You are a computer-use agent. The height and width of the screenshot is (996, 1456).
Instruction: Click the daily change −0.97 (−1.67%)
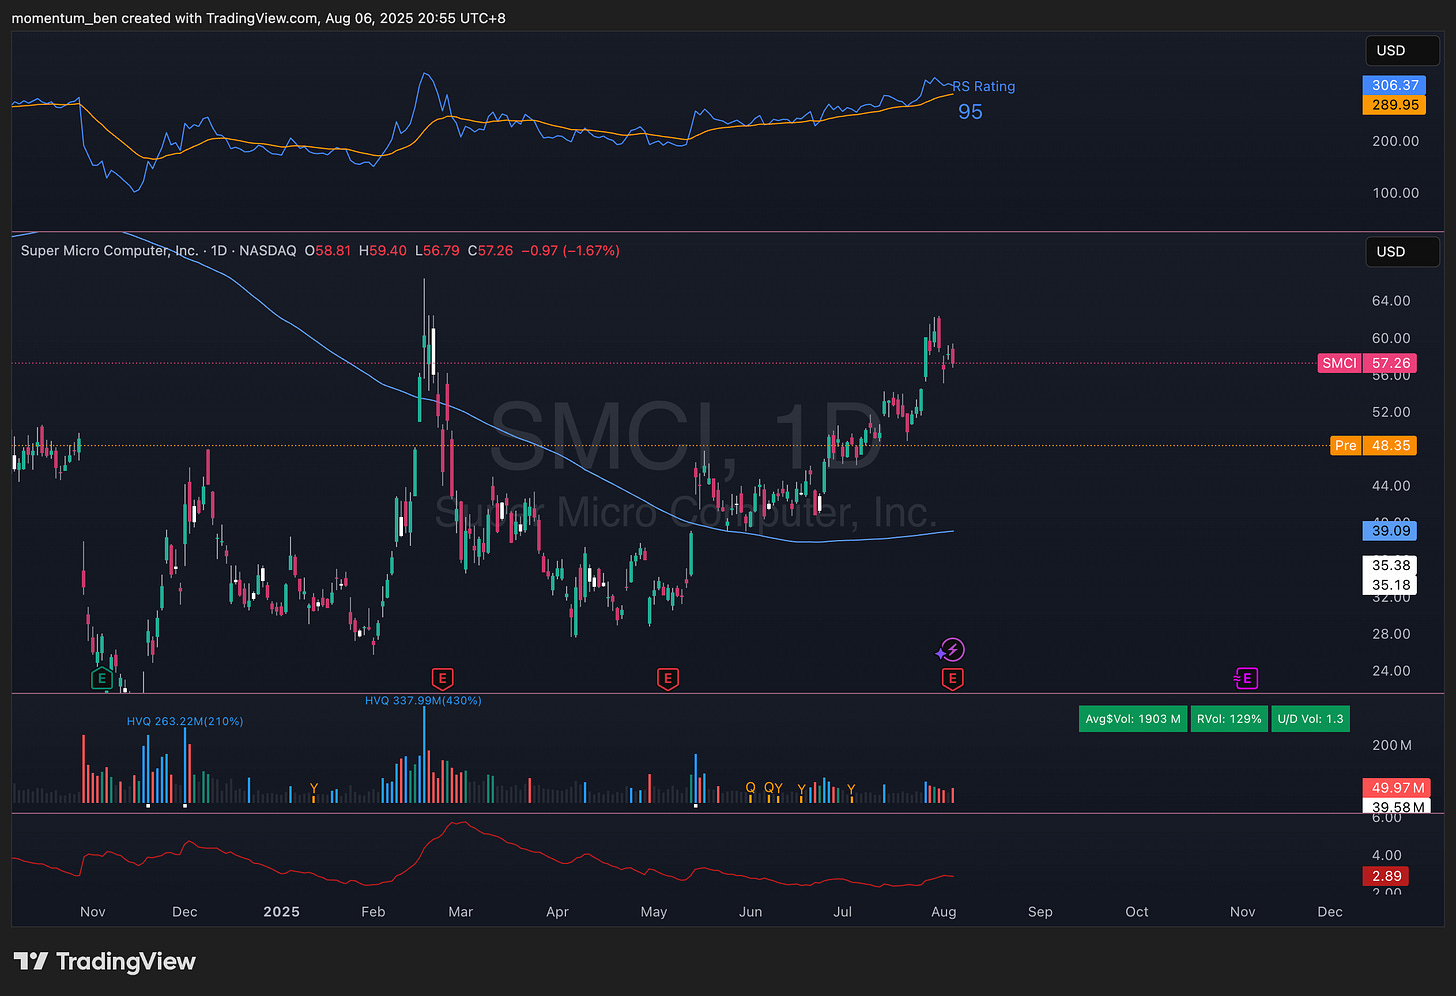[x=570, y=250]
